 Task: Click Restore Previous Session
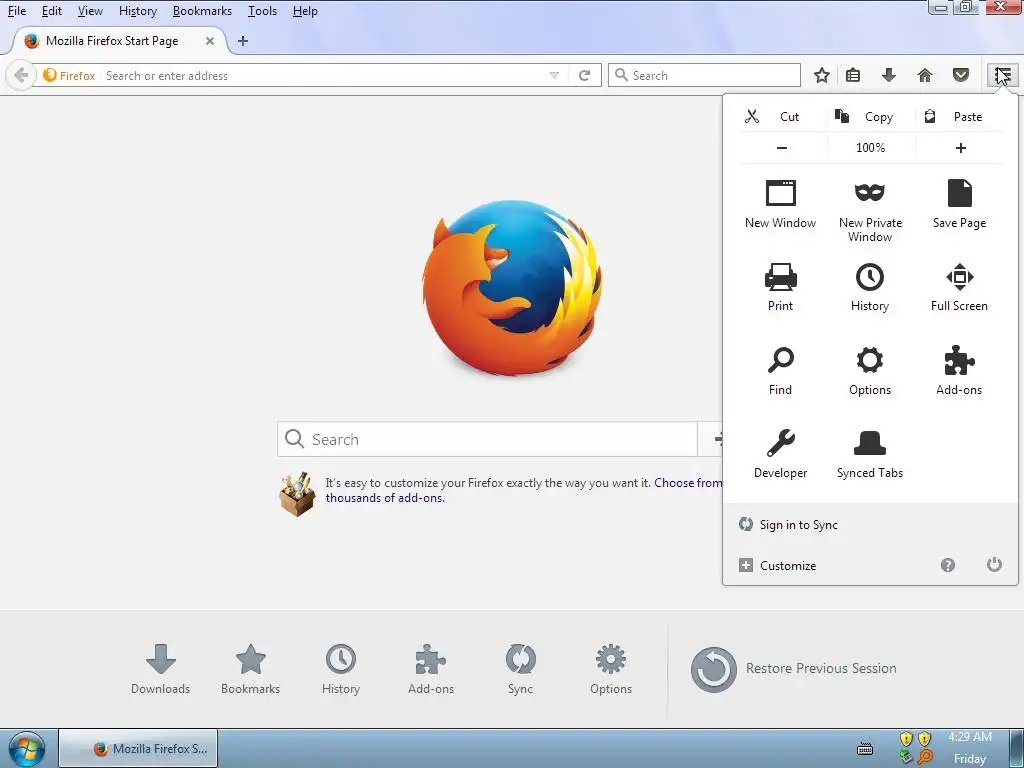pyautogui.click(x=793, y=669)
